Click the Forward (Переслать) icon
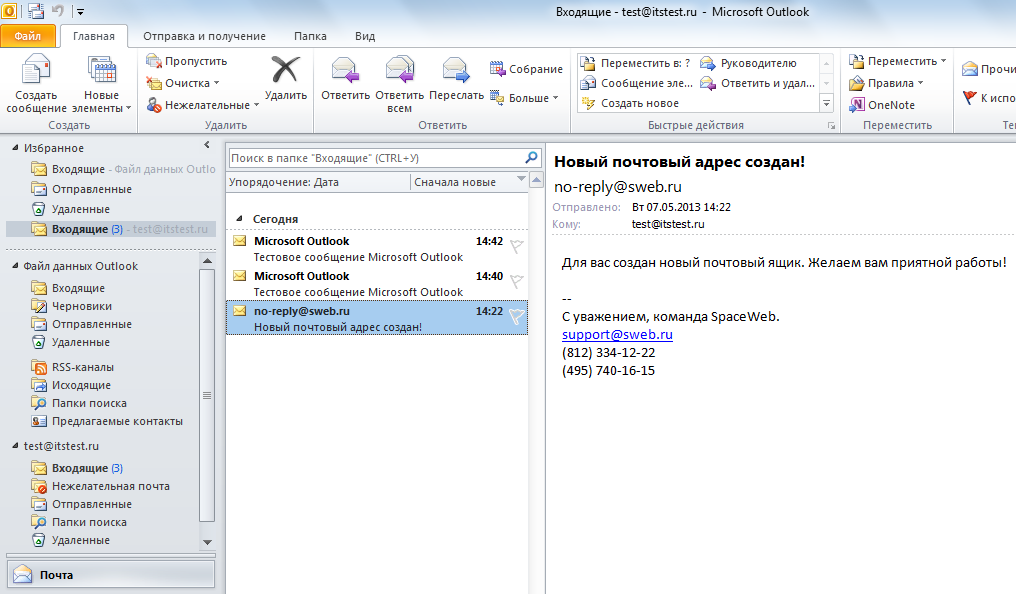The width and height of the screenshot is (1016, 594). click(x=456, y=71)
